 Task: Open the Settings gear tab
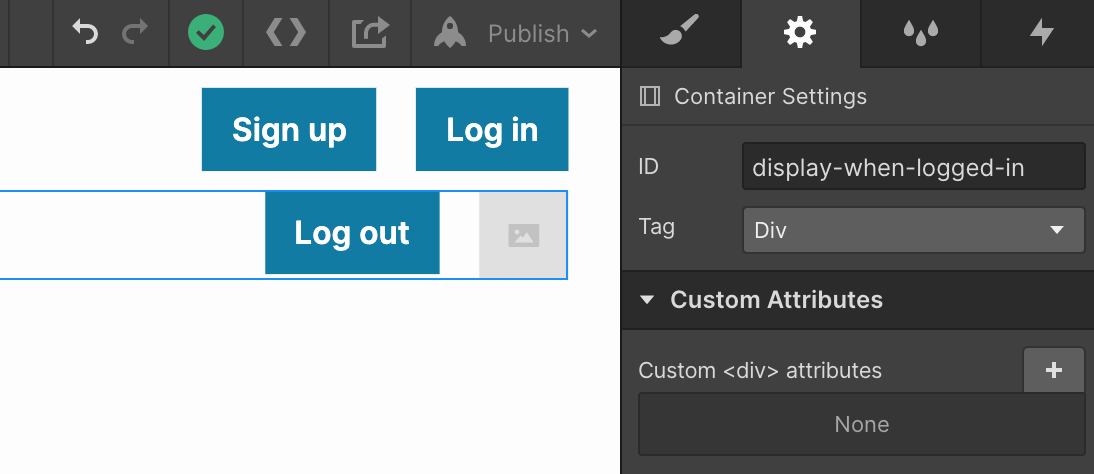(x=800, y=33)
